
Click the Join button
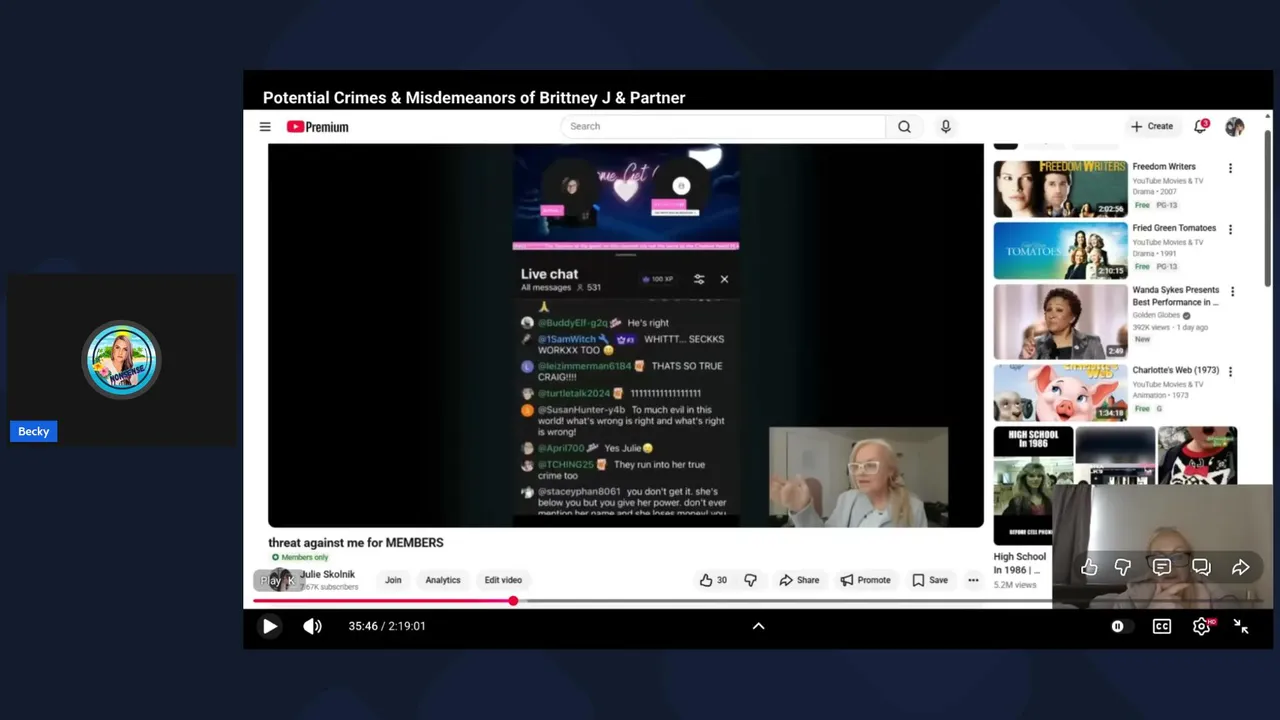click(393, 580)
